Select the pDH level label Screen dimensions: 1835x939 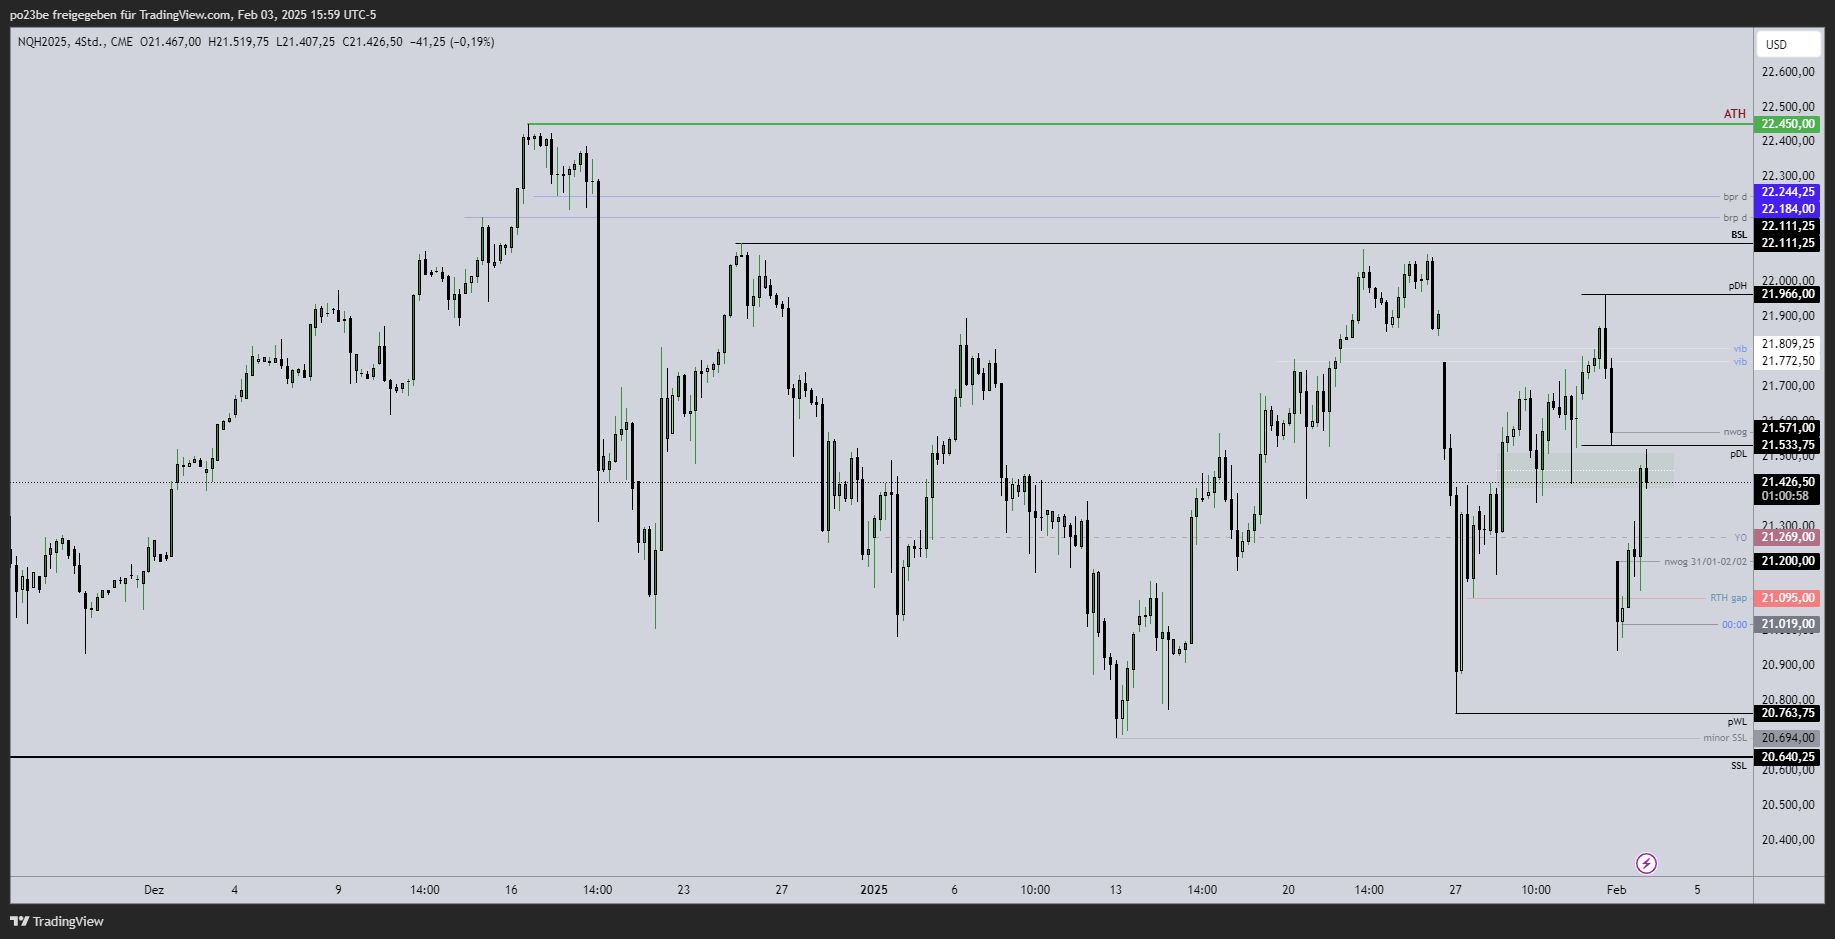pos(1737,286)
